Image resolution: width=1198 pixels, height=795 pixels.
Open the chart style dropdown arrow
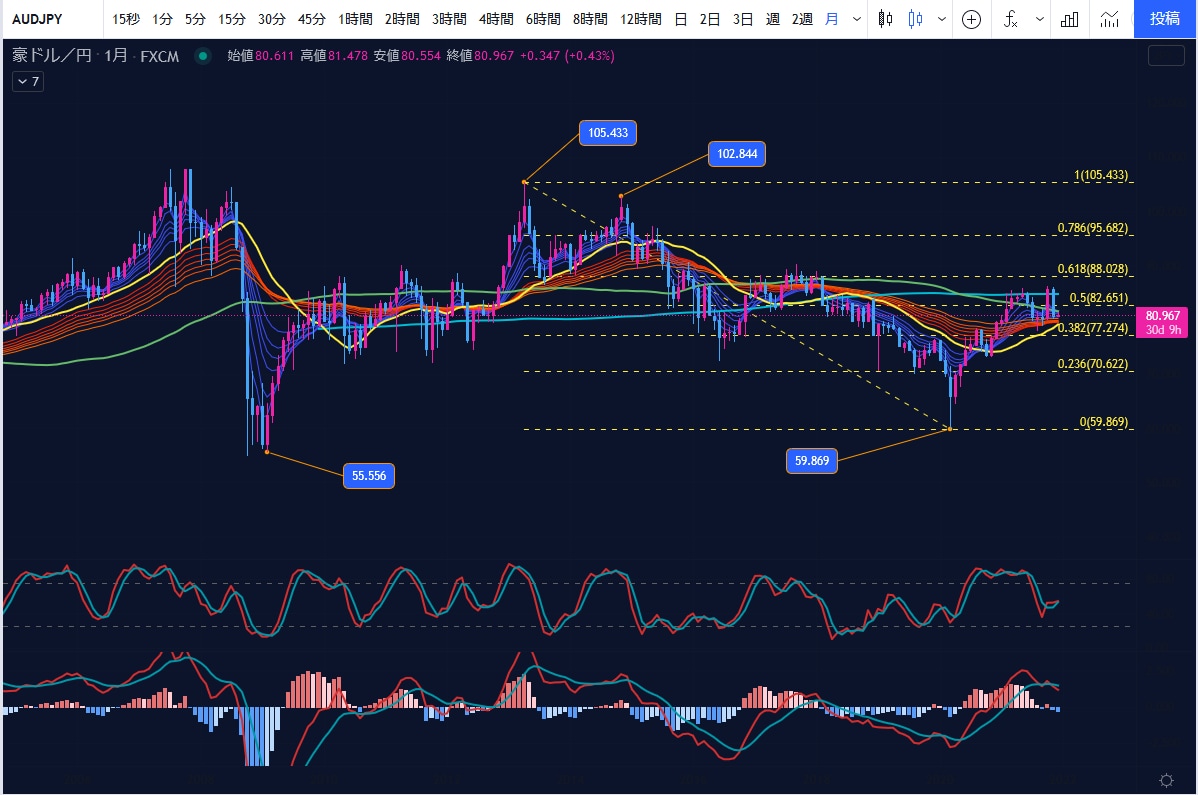[x=942, y=19]
